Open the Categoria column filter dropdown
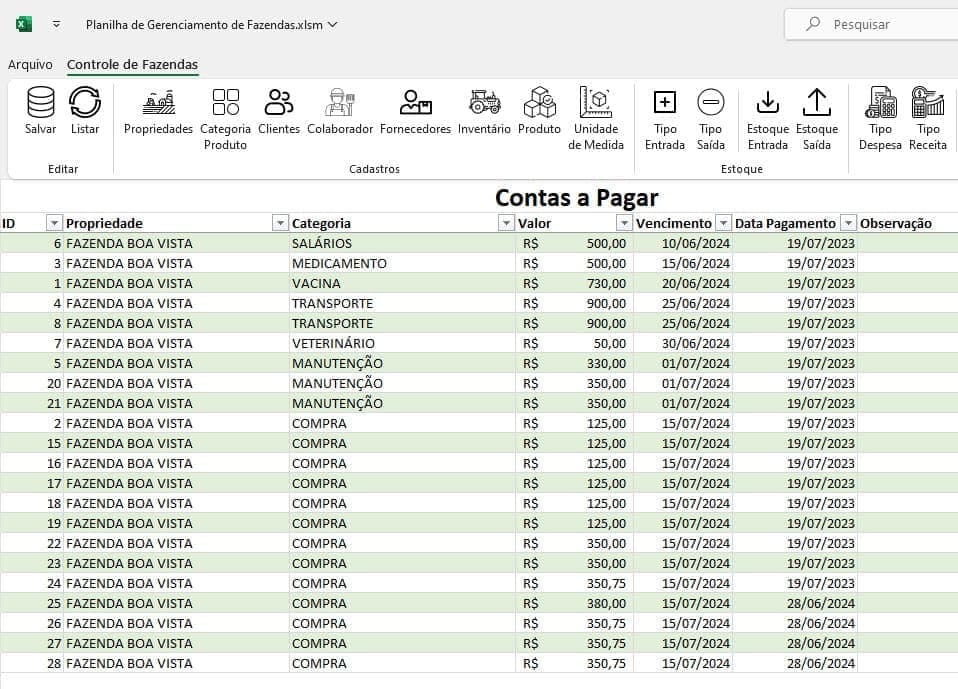This screenshot has width=958, height=689. 506,223
